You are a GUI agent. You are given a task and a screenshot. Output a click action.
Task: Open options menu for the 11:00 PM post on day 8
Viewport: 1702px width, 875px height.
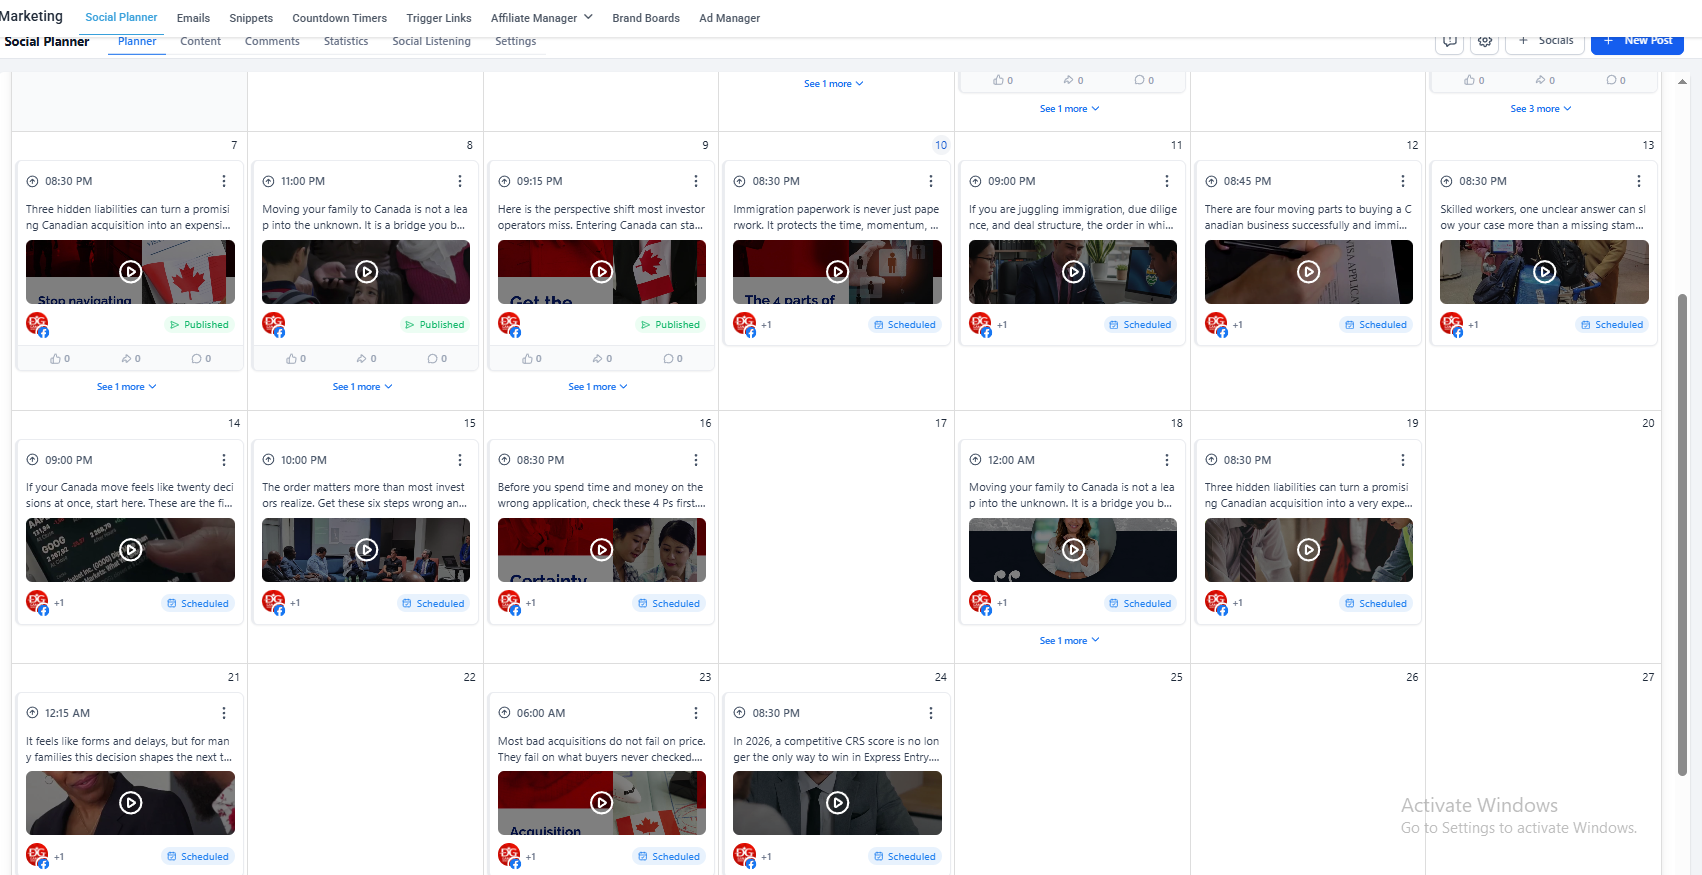click(x=460, y=181)
